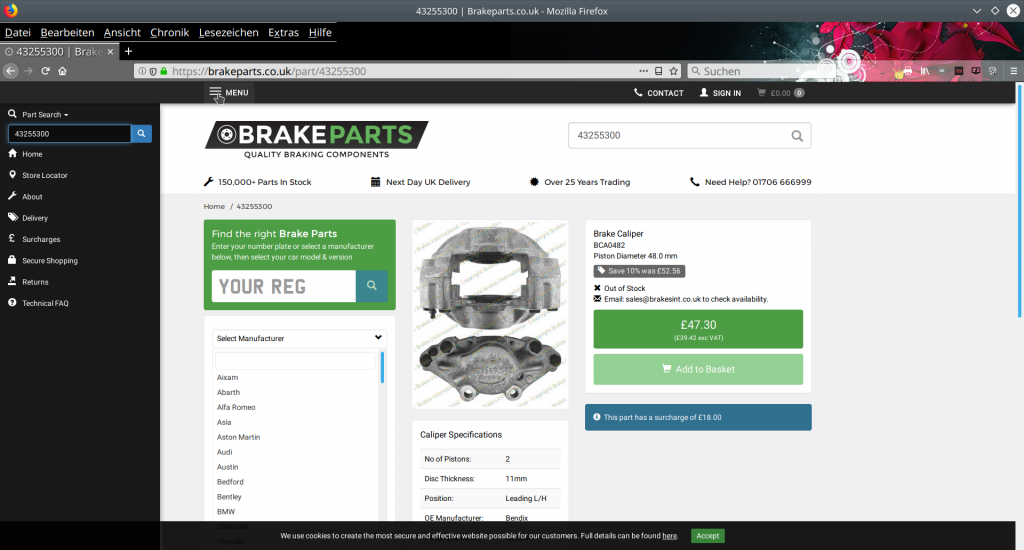Screen dimensions: 1024x550
Task: Go to browser home icon
Action: (62, 71)
